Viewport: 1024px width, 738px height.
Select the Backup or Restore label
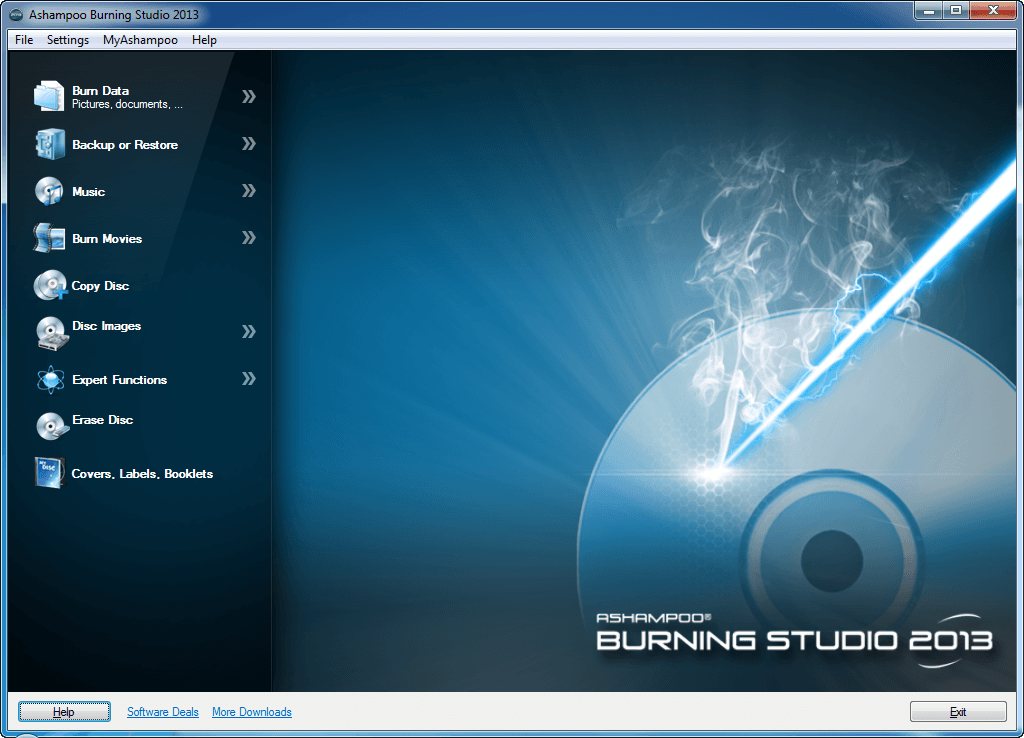tap(125, 145)
